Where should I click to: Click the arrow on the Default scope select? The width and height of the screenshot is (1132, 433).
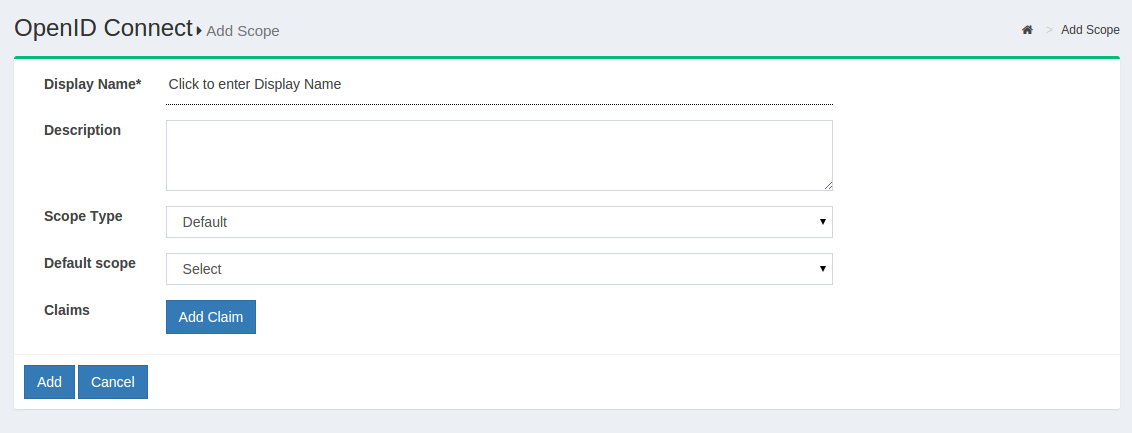822,268
